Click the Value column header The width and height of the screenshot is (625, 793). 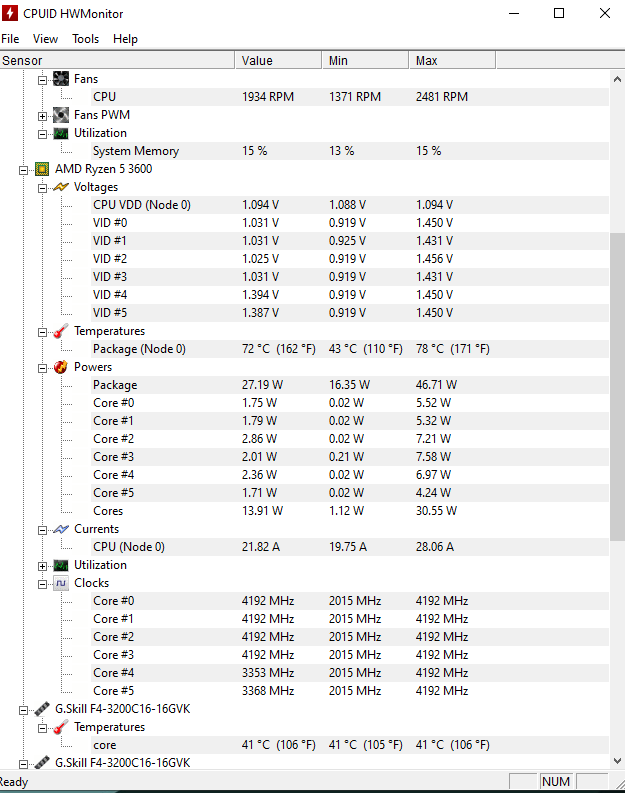tap(278, 60)
